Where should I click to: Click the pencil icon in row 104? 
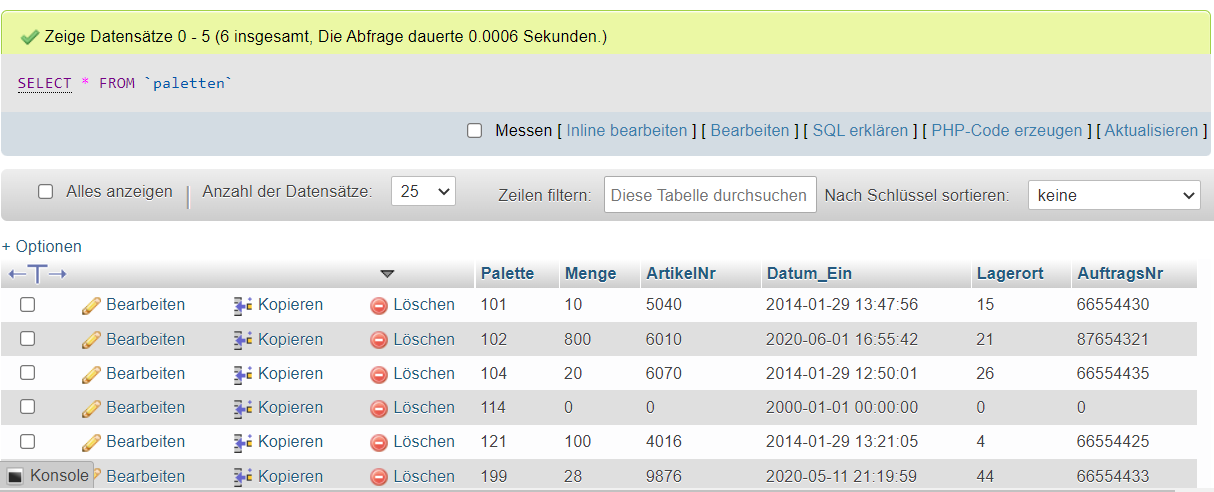pos(92,374)
